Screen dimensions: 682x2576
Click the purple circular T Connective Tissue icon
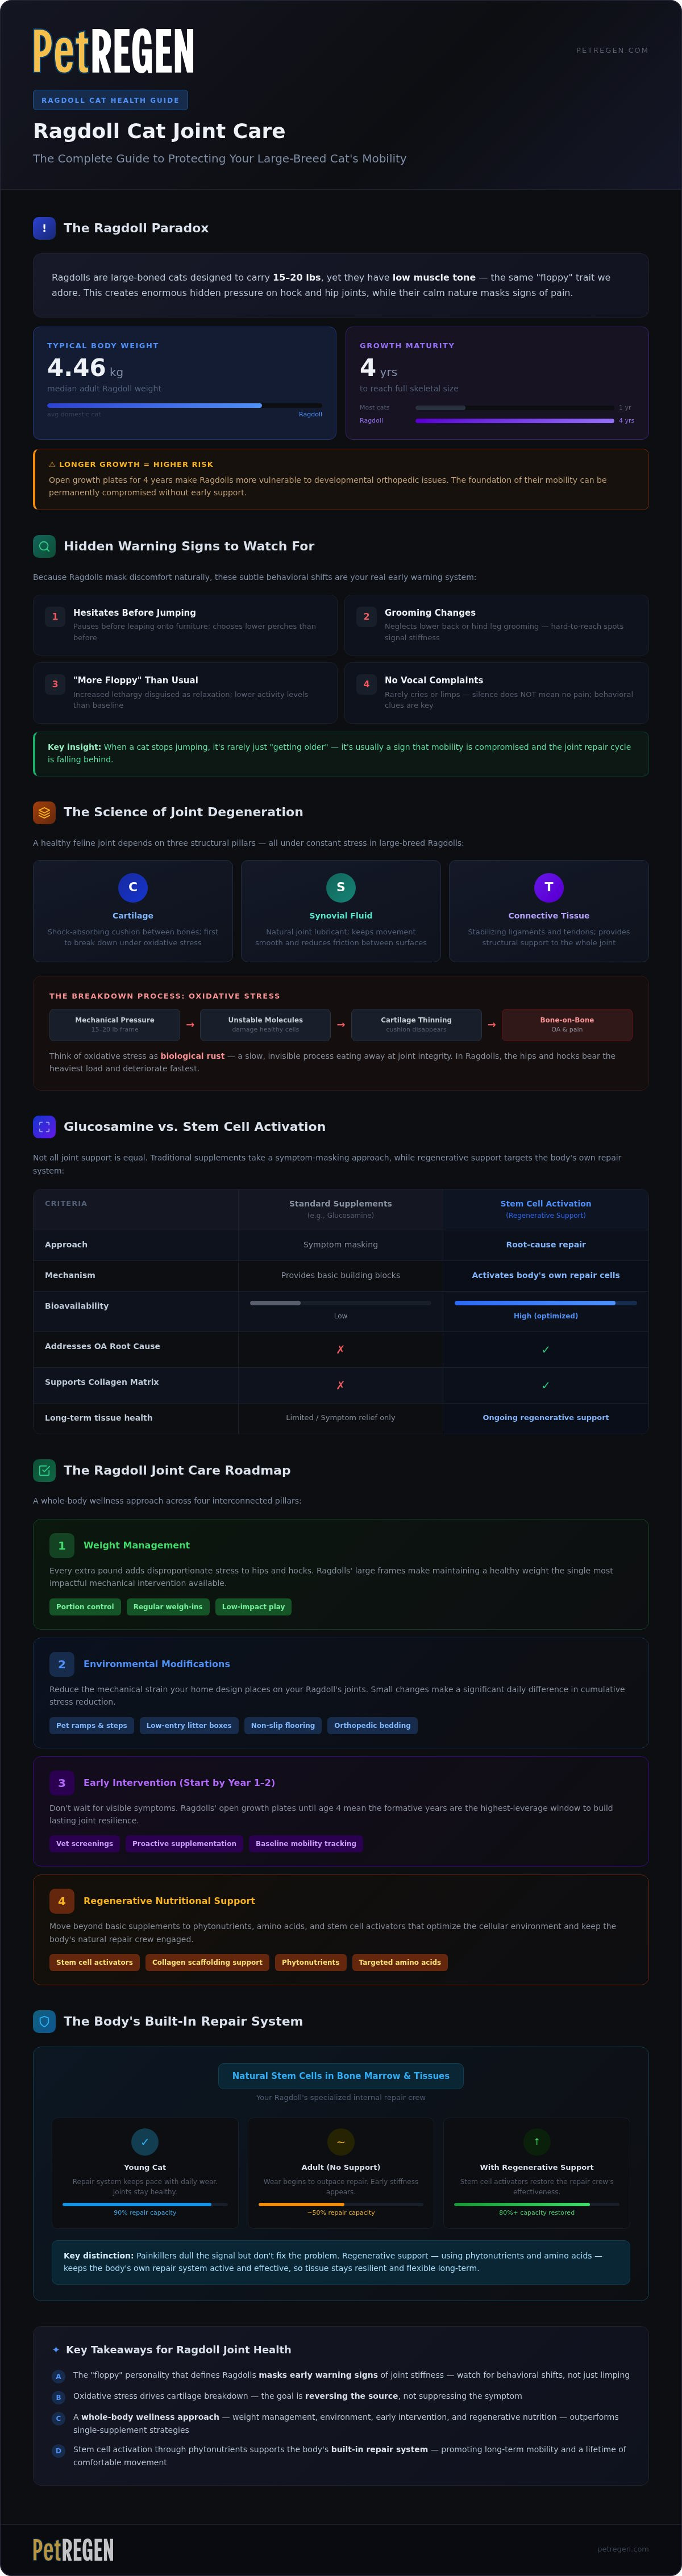pos(549,887)
